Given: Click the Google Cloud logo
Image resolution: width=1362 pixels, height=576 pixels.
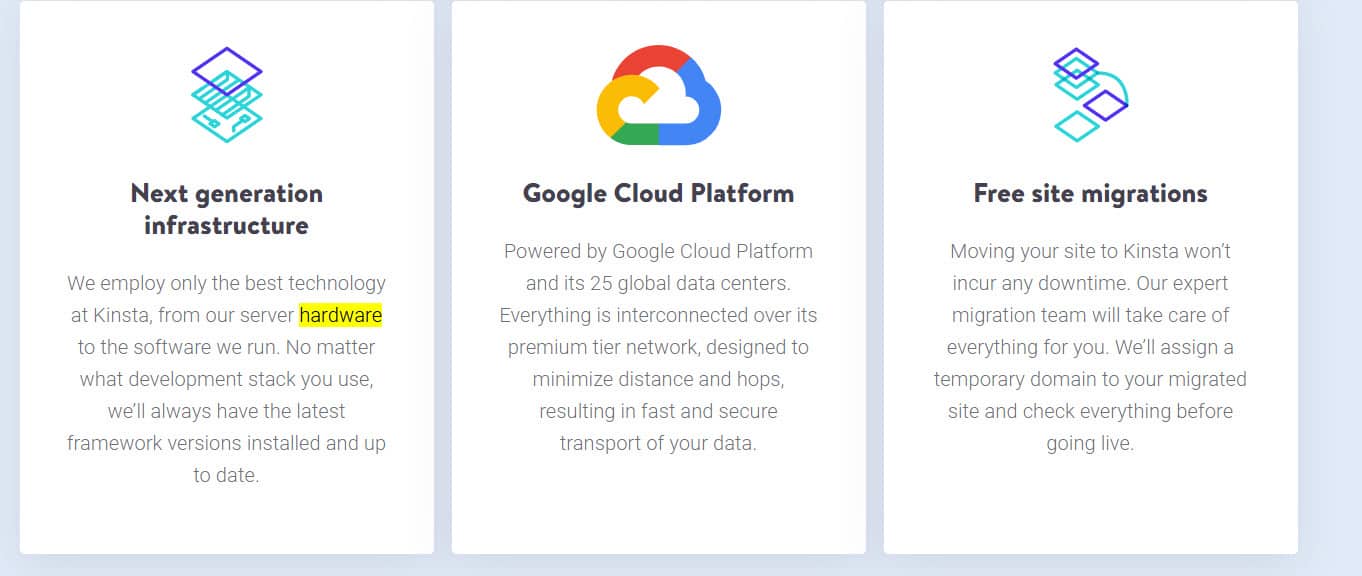Looking at the screenshot, I should (658, 96).
